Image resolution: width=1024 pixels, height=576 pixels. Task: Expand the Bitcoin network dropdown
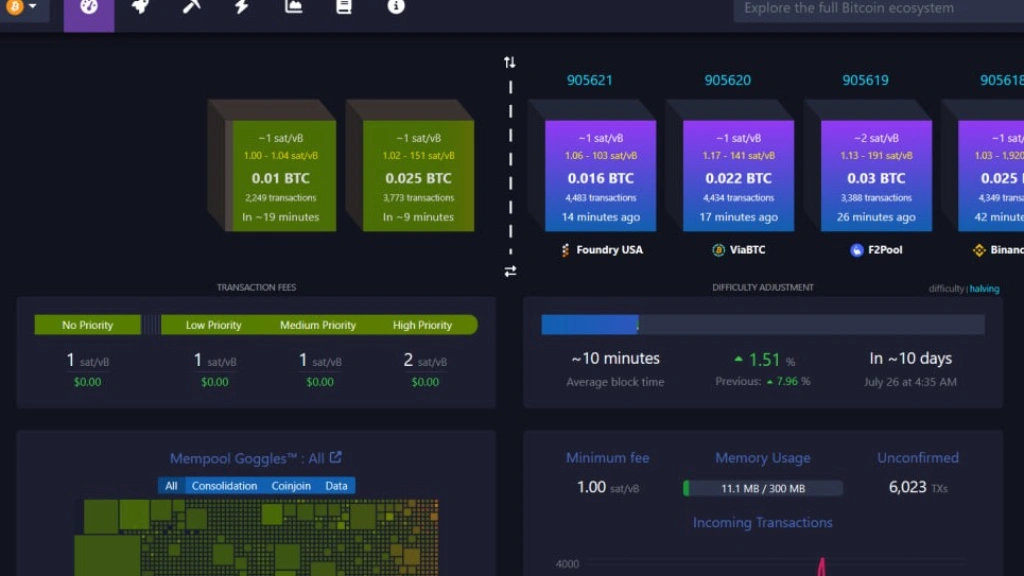[22, 7]
